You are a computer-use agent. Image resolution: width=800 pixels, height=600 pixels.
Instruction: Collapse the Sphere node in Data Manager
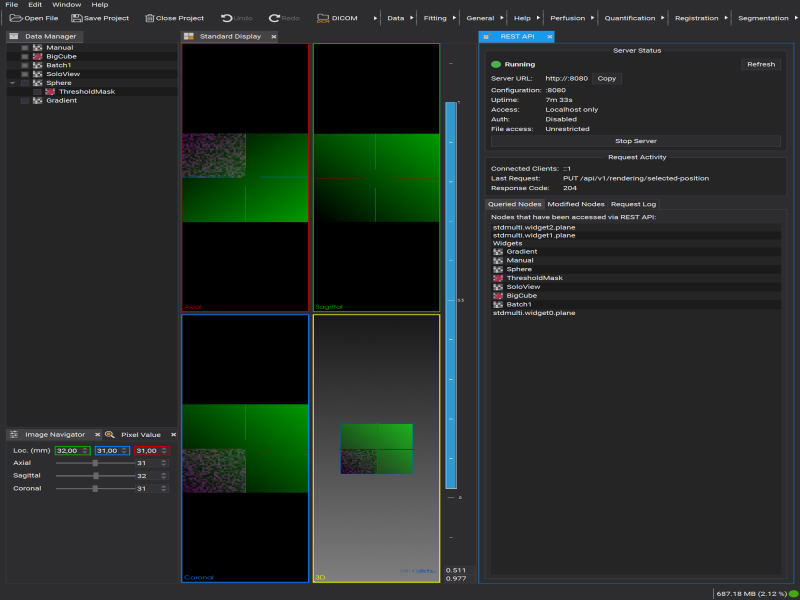click(12, 83)
